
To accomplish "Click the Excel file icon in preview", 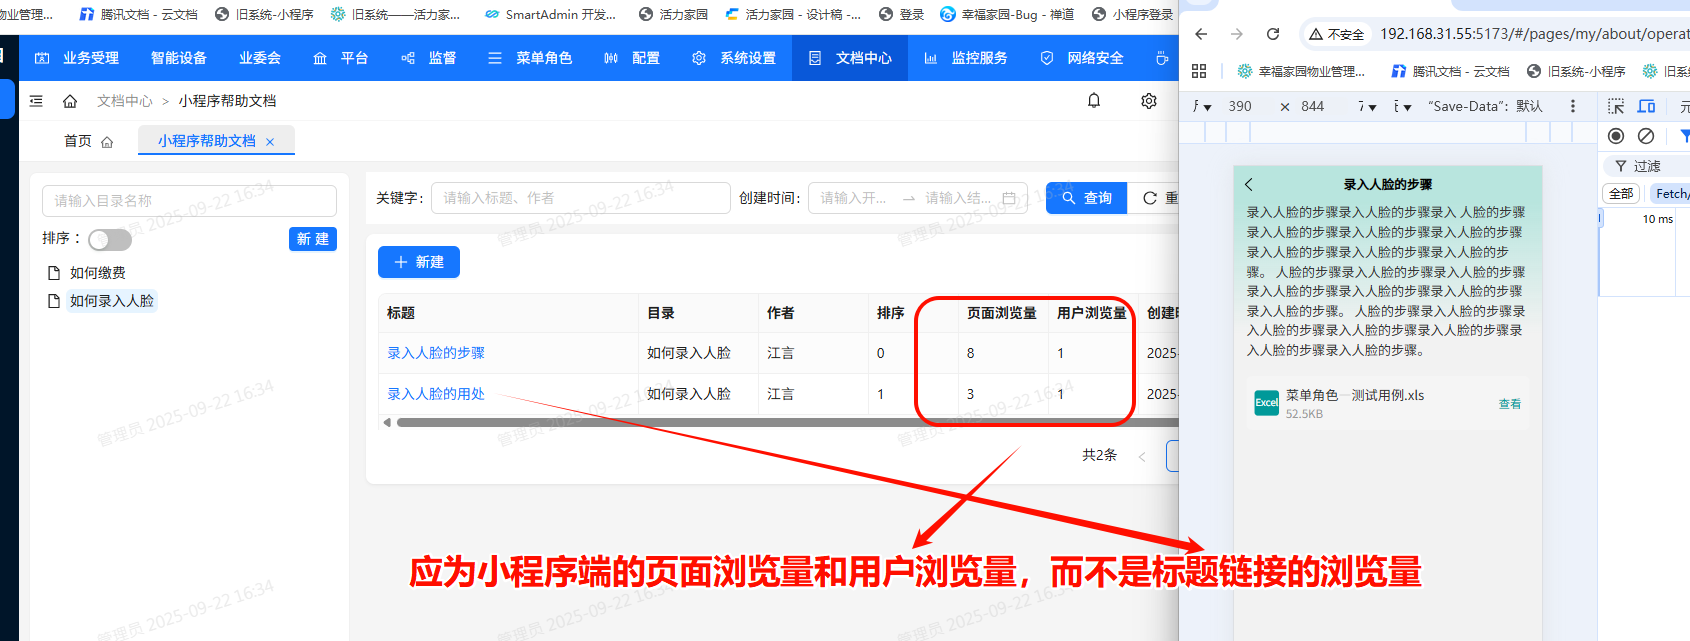I will click(x=1266, y=402).
